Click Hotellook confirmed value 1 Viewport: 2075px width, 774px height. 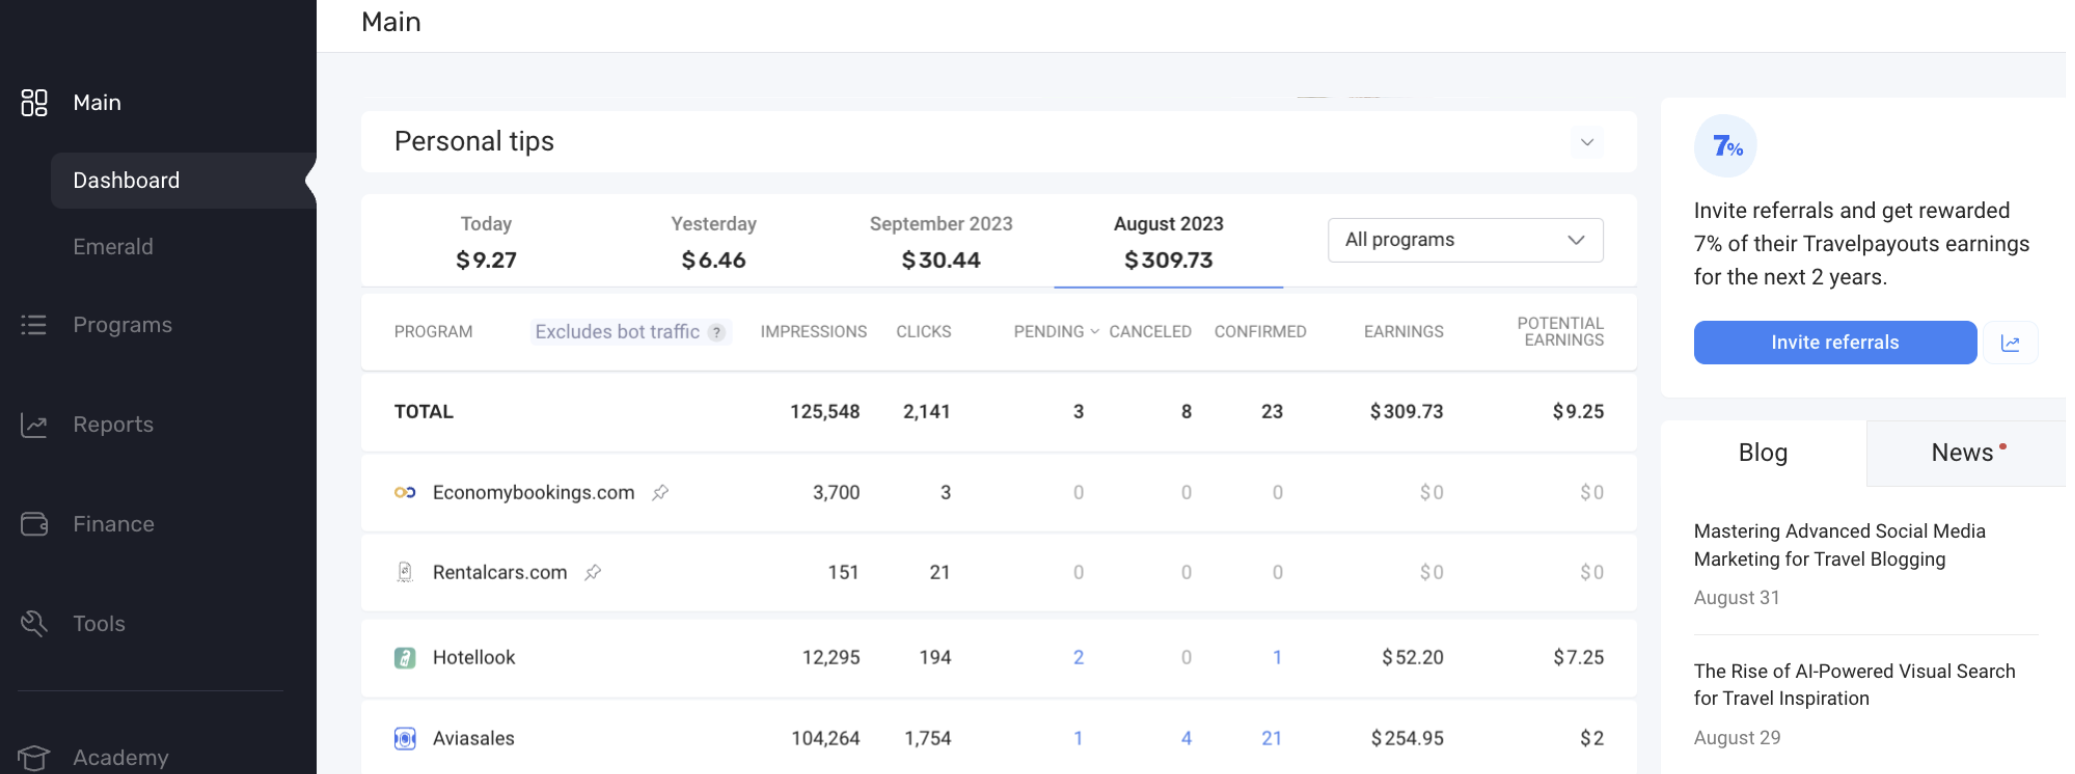point(1277,657)
